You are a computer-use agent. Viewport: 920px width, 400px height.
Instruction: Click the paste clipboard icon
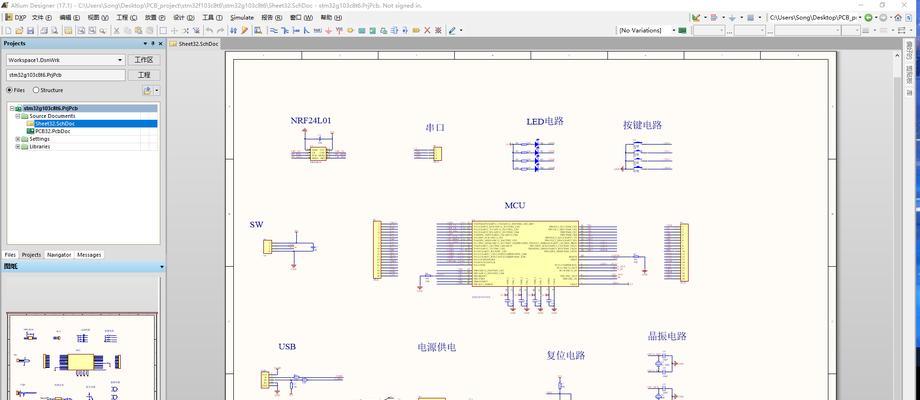pos(138,30)
